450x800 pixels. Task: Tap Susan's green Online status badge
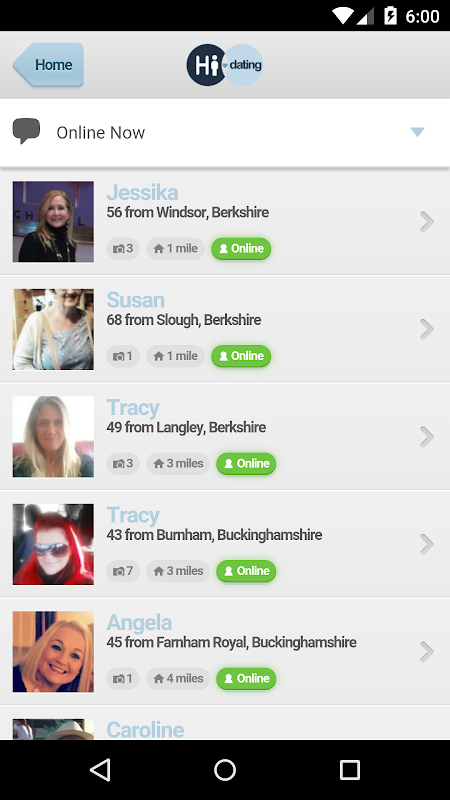click(x=241, y=356)
